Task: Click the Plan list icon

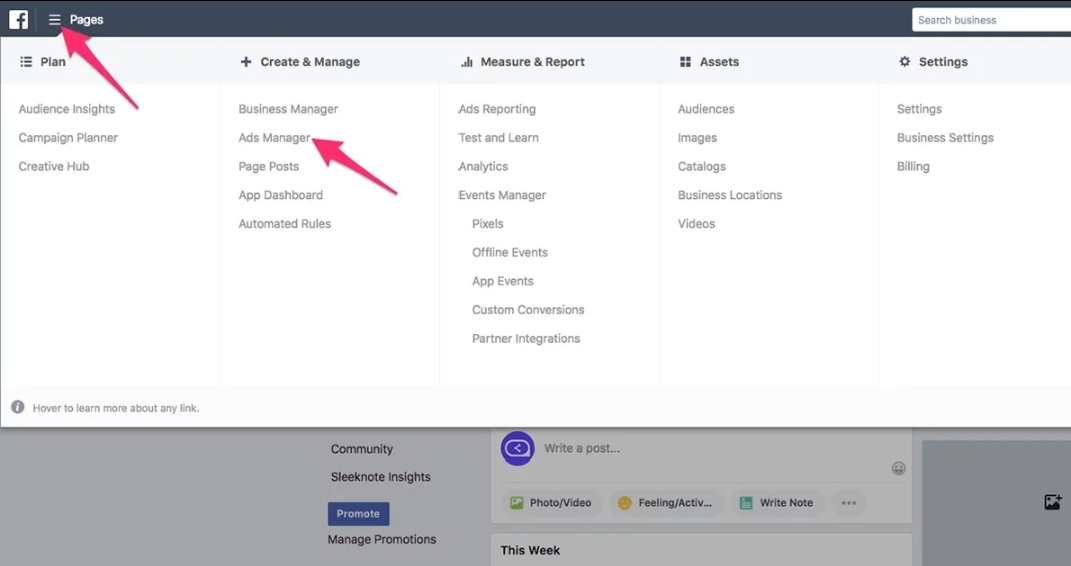Action: (x=26, y=61)
